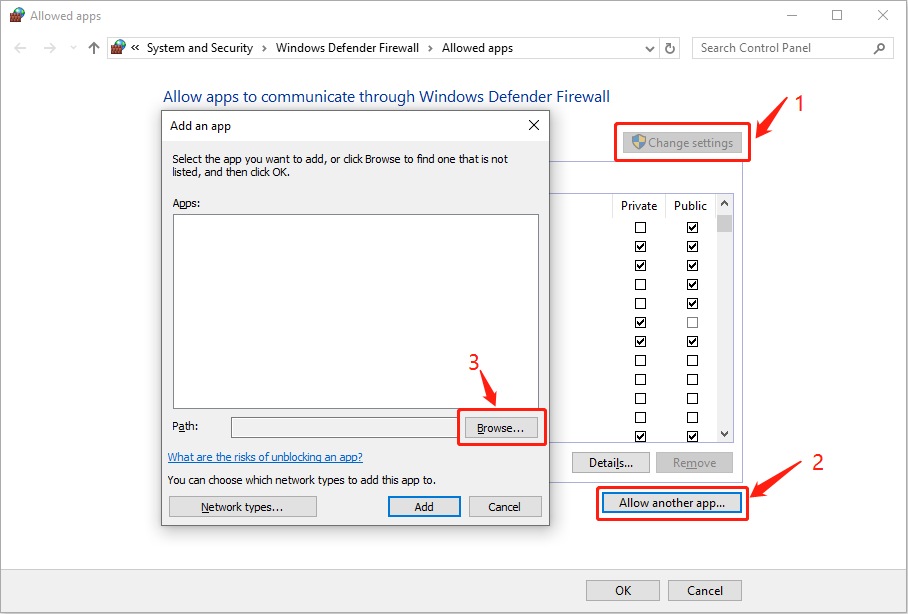908x614 pixels.
Task: Click the Back navigation arrow
Action: coord(20,48)
